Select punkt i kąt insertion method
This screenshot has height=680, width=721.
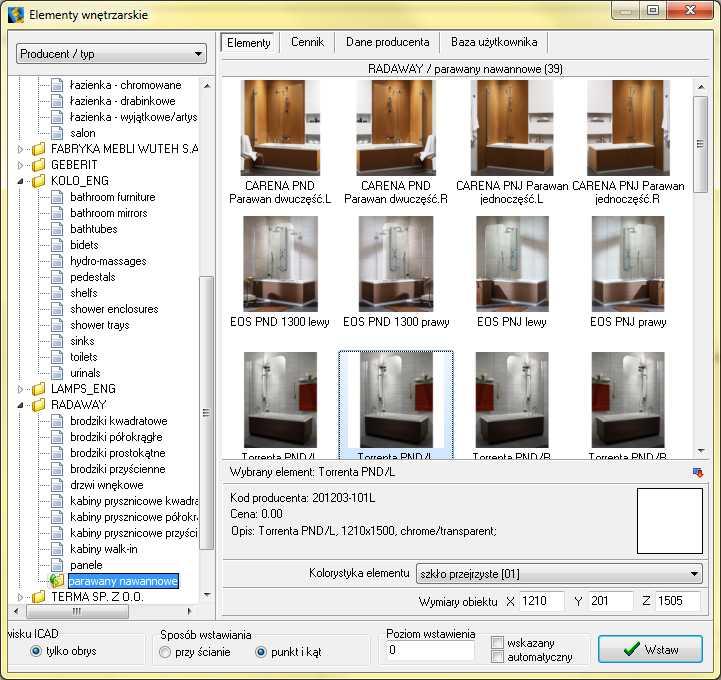[261, 652]
